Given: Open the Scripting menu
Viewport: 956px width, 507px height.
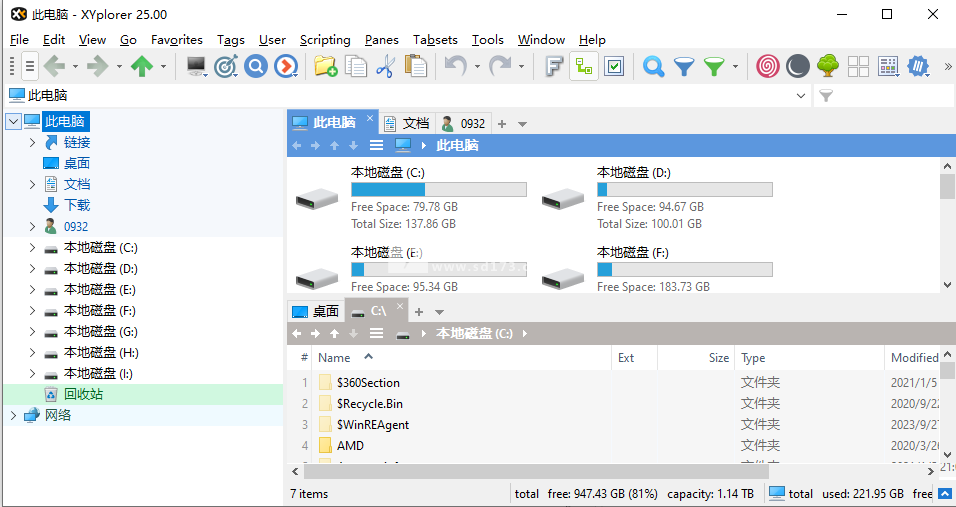Looking at the screenshot, I should tap(325, 40).
